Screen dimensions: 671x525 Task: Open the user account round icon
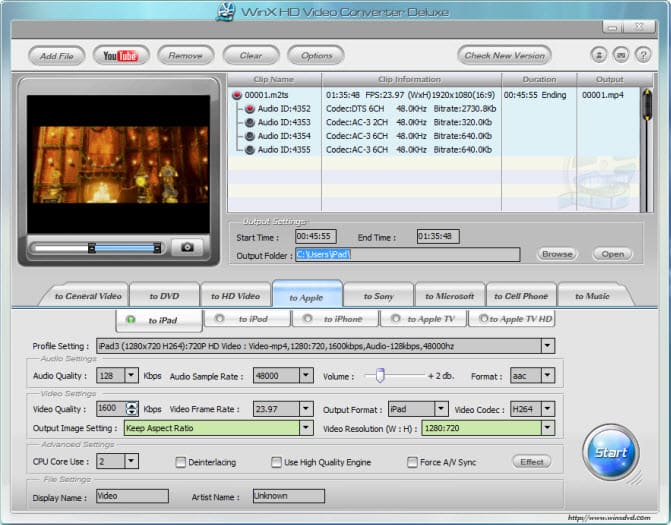tap(599, 55)
